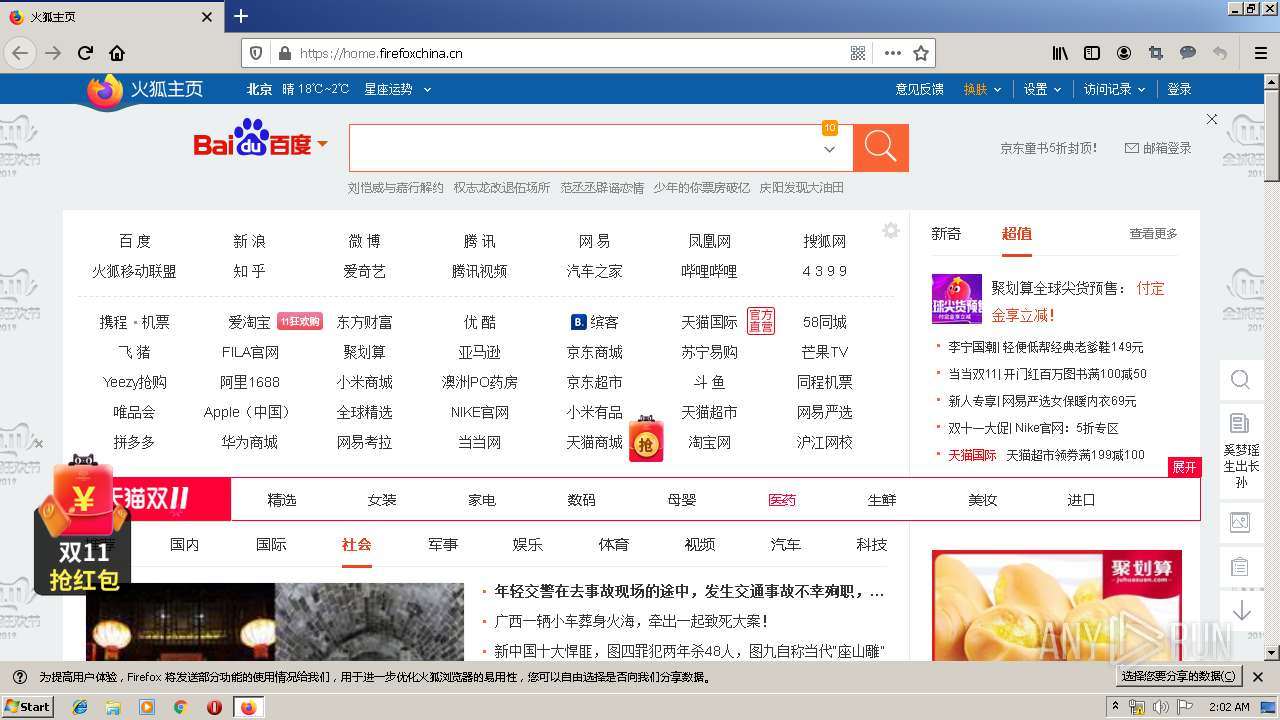Open the 意见反馈 feedback link

[x=920, y=89]
